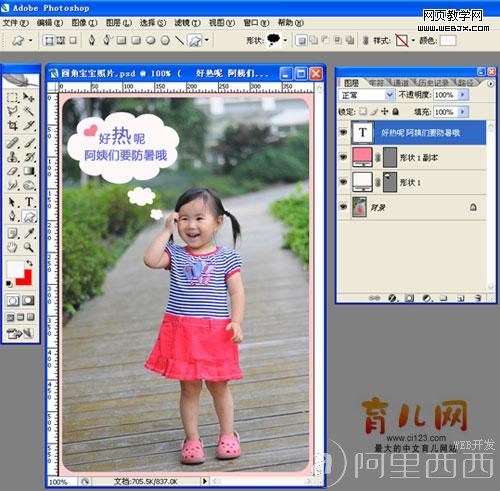Image resolution: width=500 pixels, height=491 pixels.
Task: Click 颜色 swatch in options bar
Action: pos(448,41)
